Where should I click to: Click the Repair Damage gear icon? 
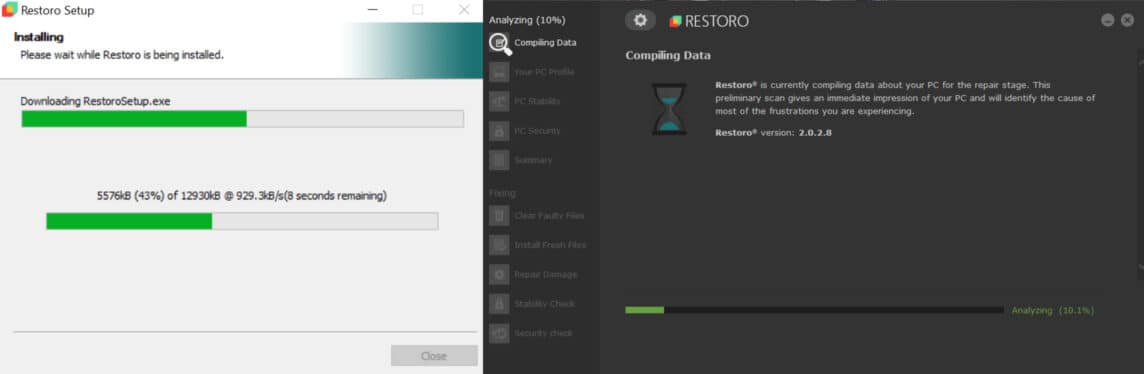tap(499, 274)
